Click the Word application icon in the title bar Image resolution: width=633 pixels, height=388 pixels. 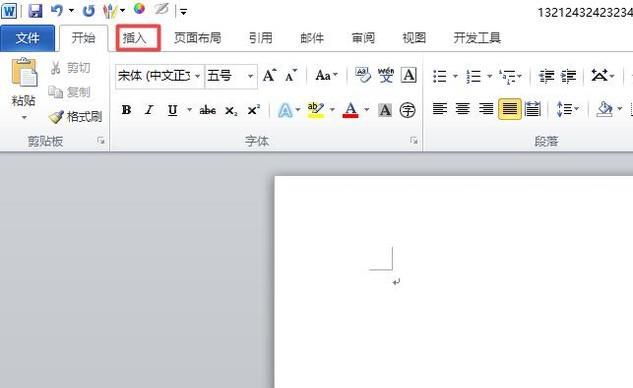9,10
